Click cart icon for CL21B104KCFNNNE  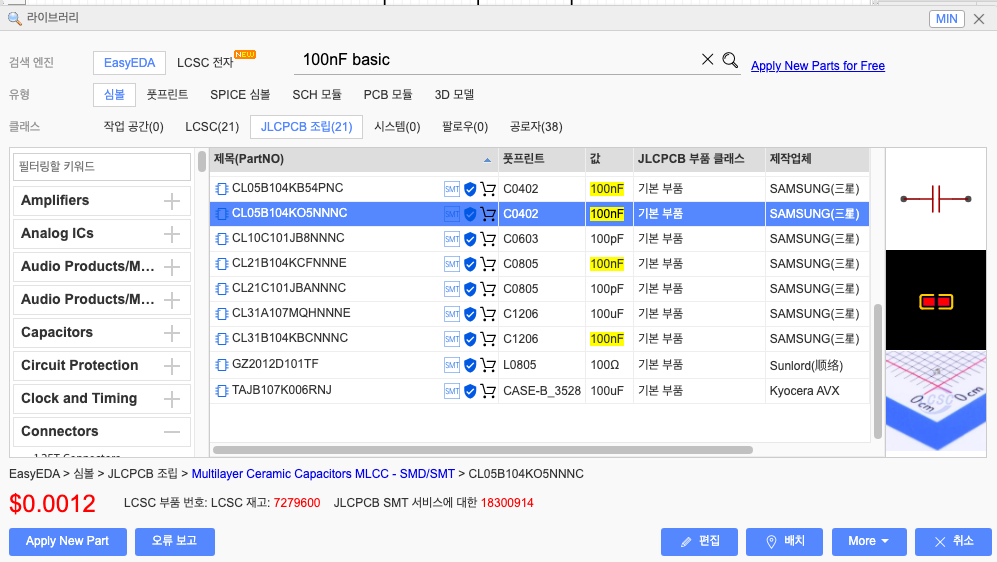[488, 264]
